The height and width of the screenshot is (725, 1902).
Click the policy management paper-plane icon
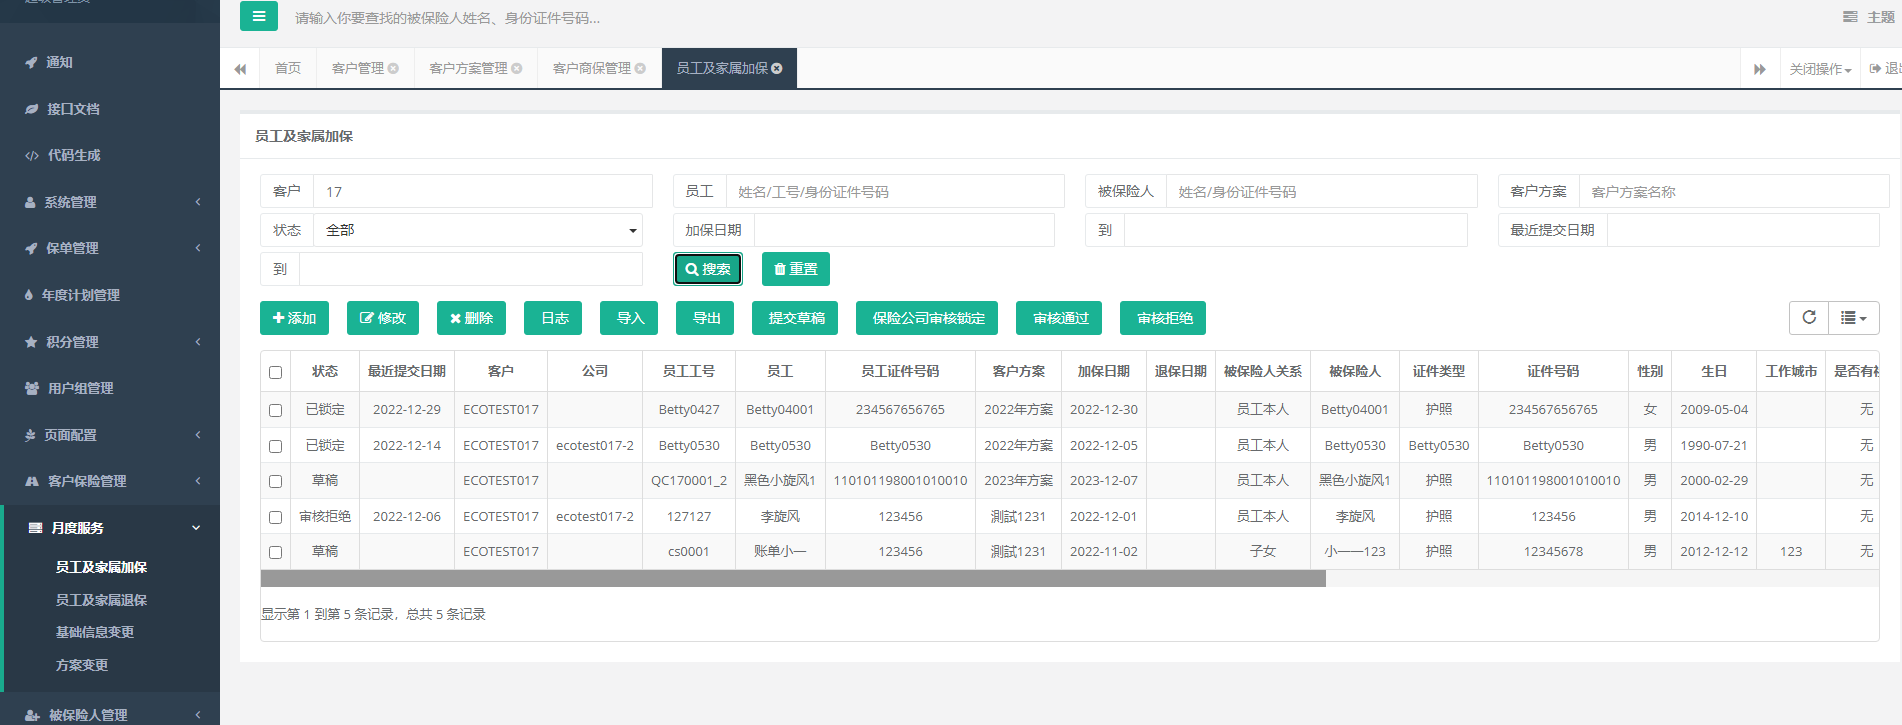coord(32,248)
